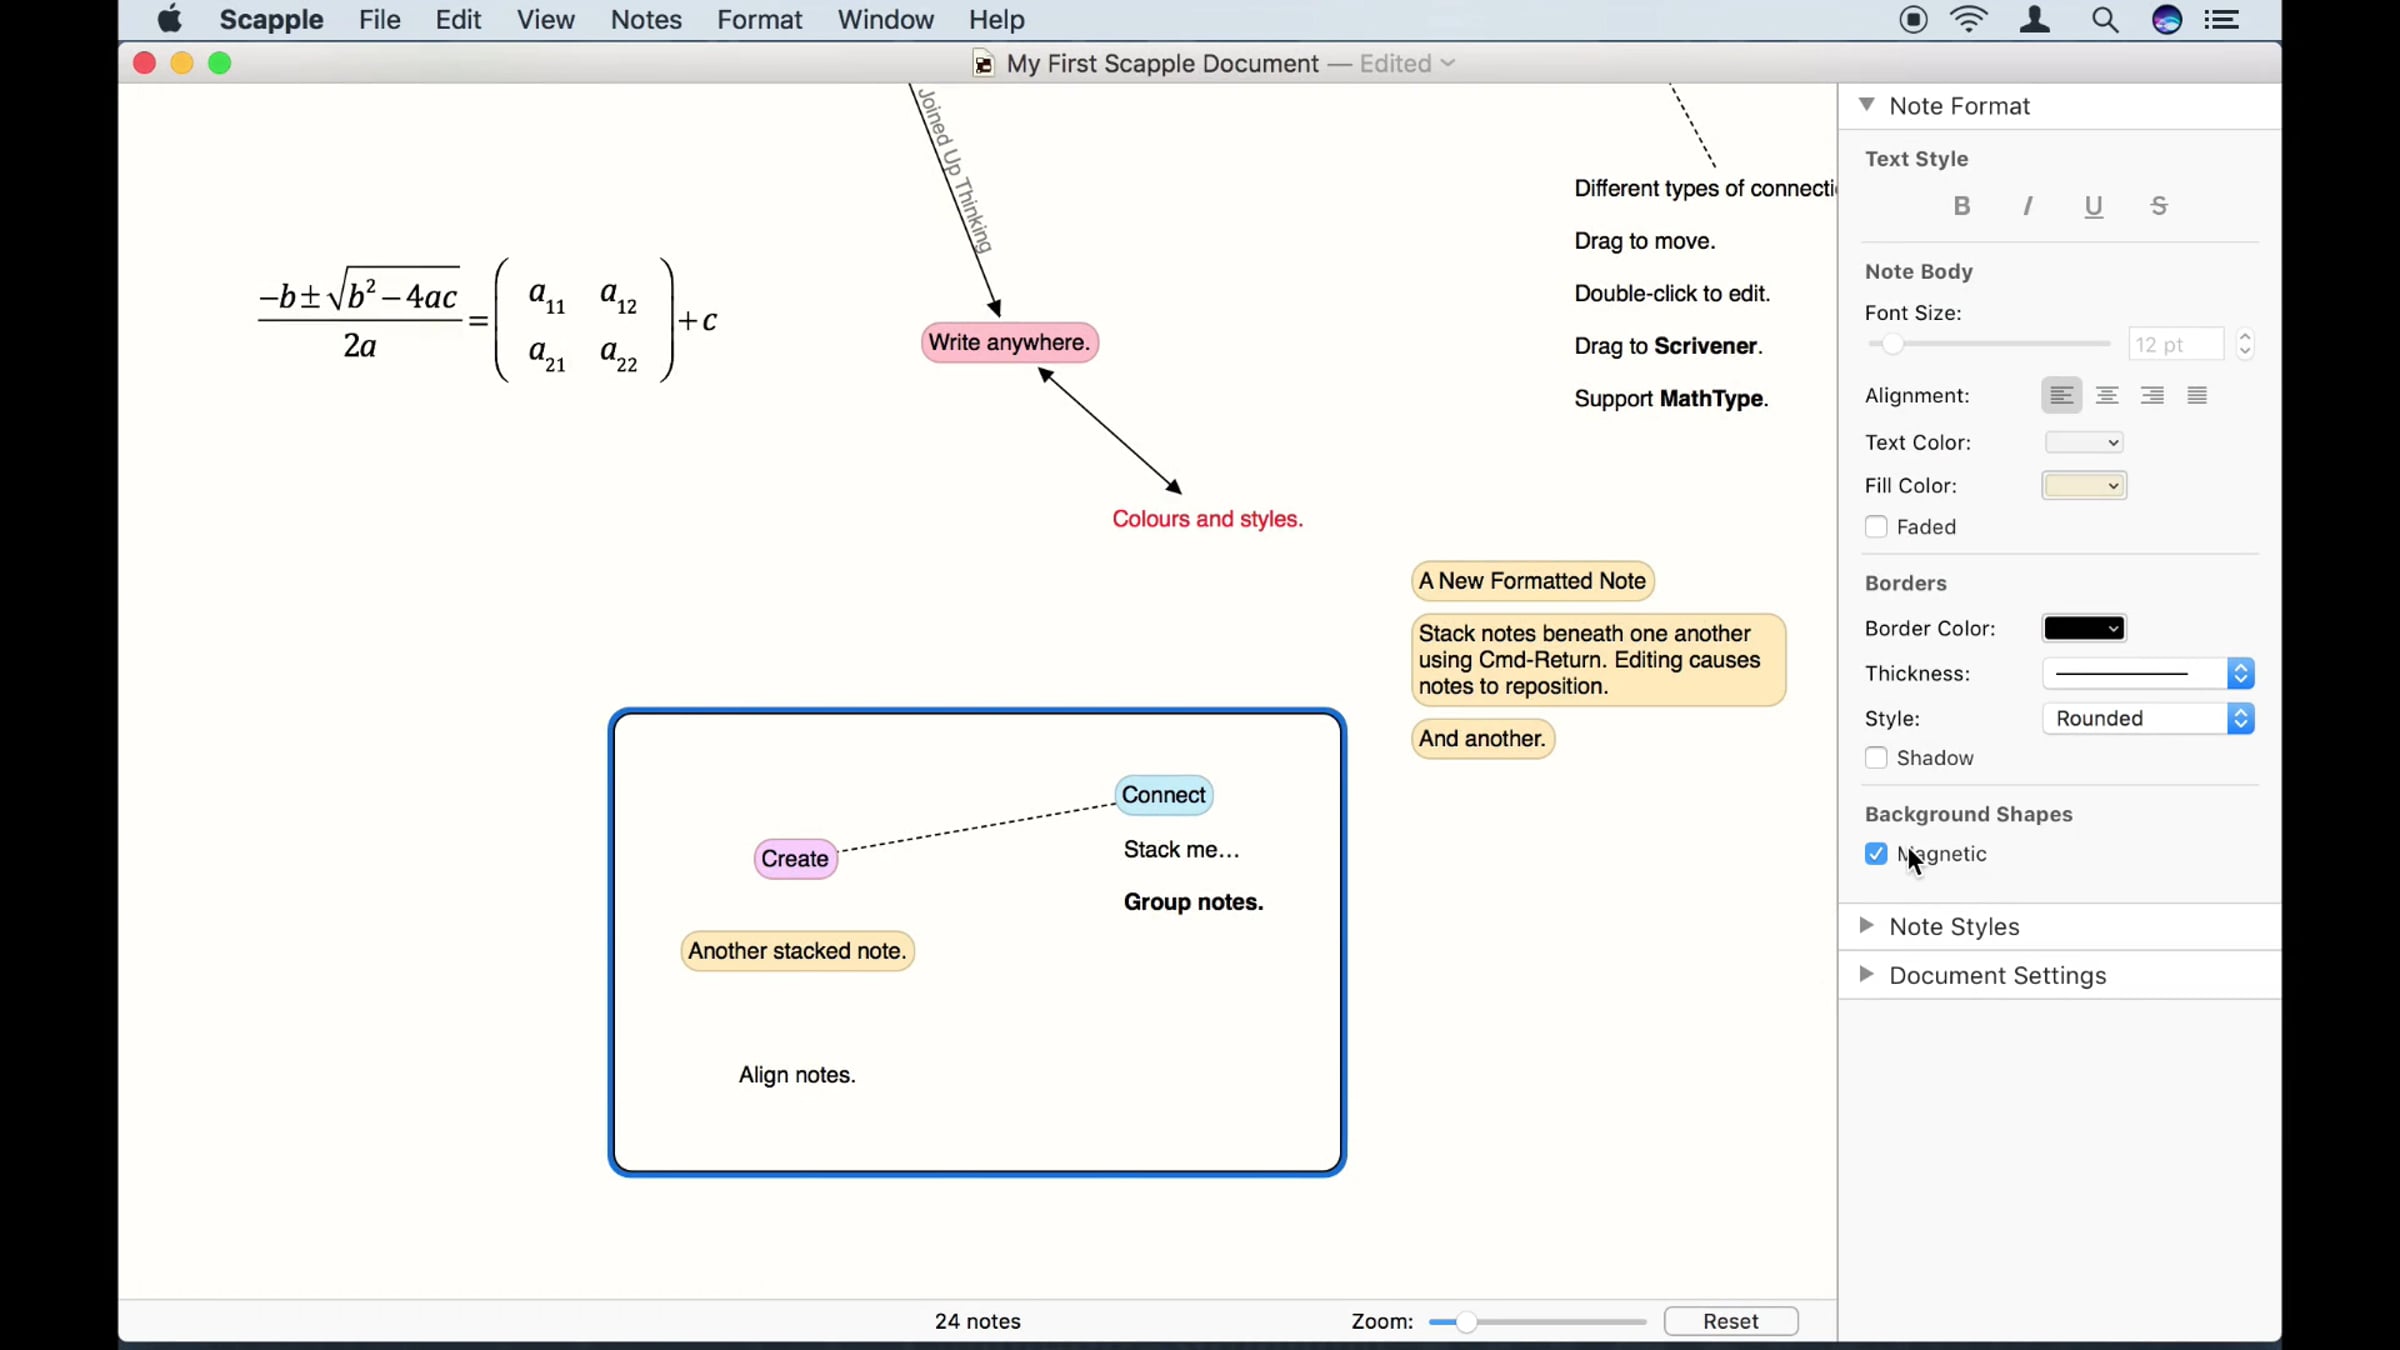
Task: Set alignment to justified
Action: point(2197,396)
